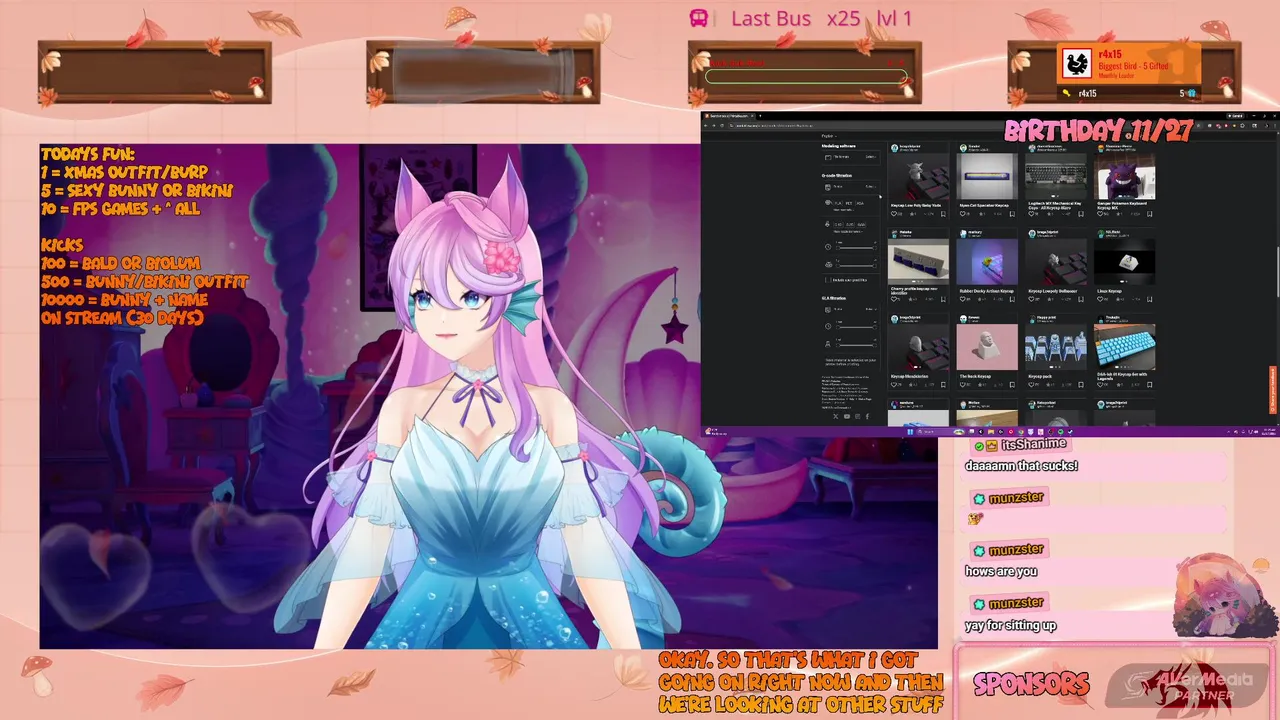Open the Keycap Low Poly Baby Yoda title

coord(916,205)
